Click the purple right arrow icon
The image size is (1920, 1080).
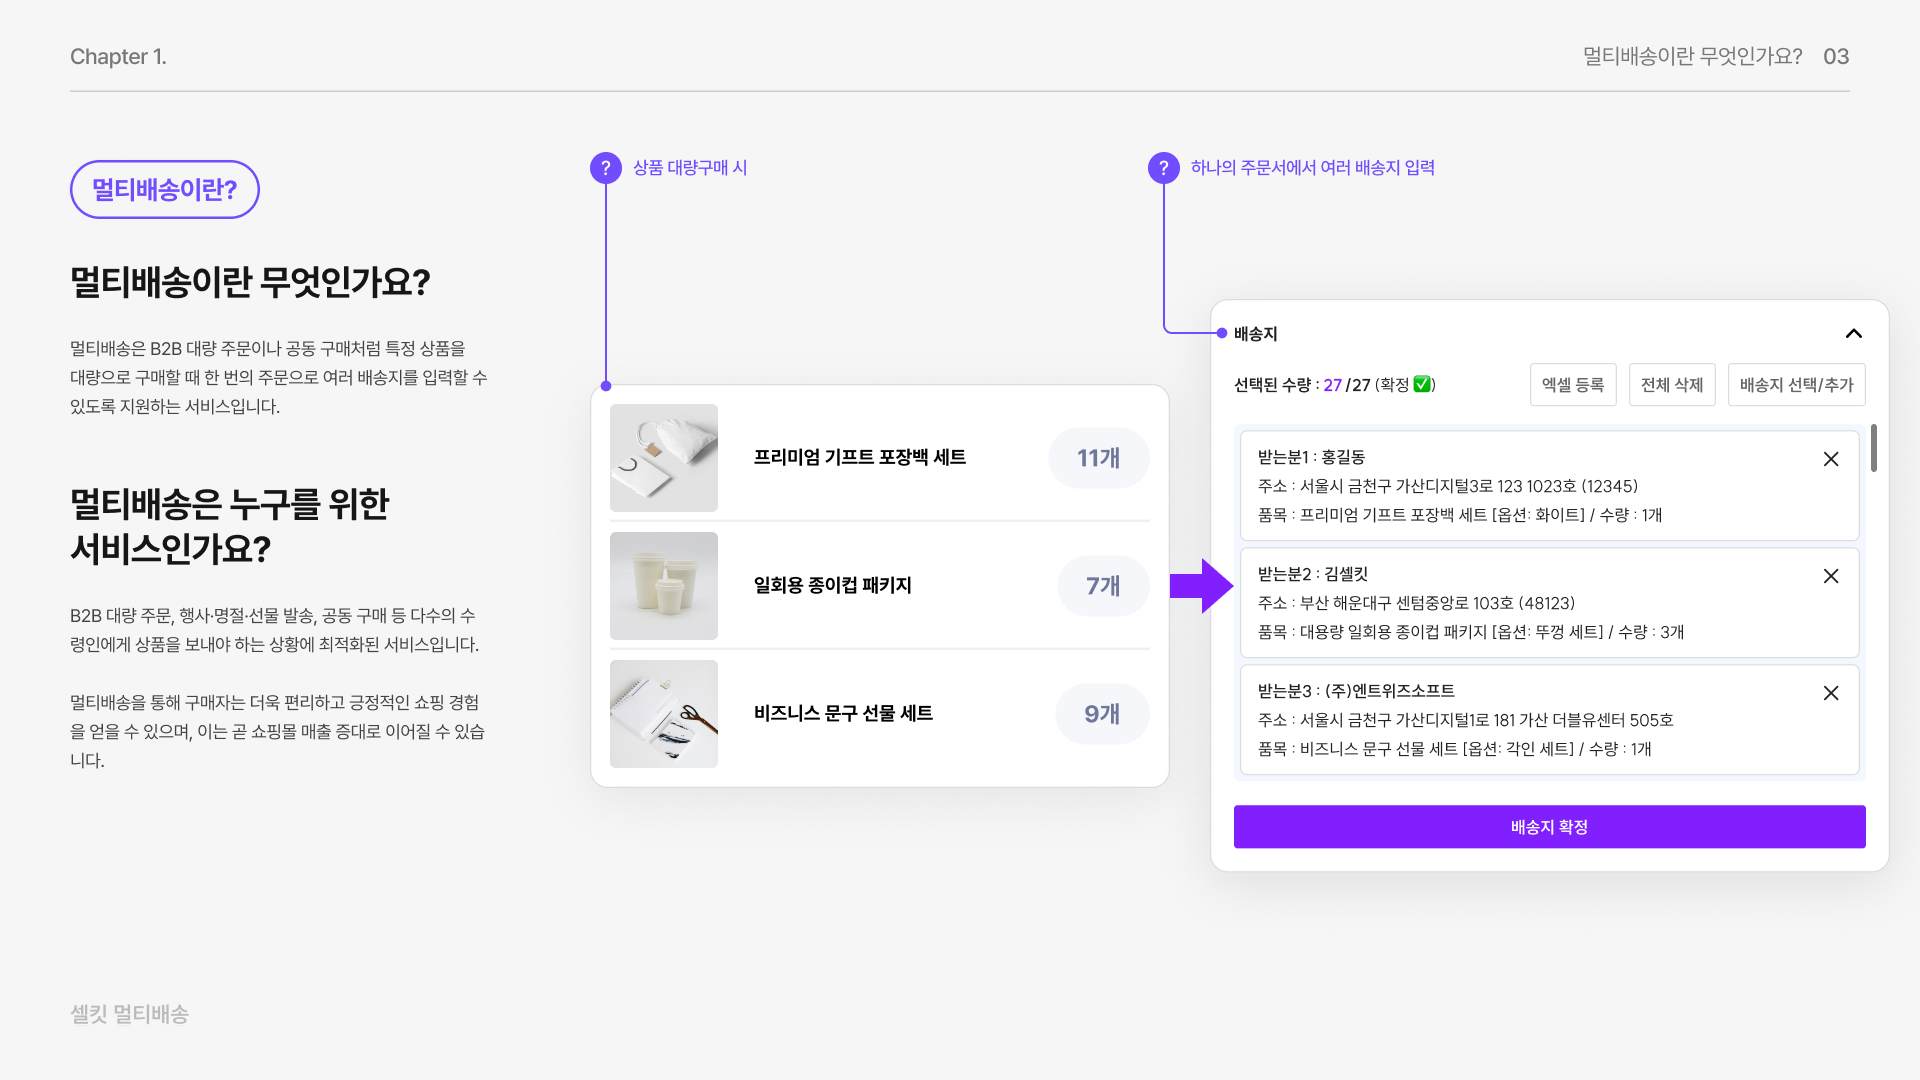tap(1200, 586)
